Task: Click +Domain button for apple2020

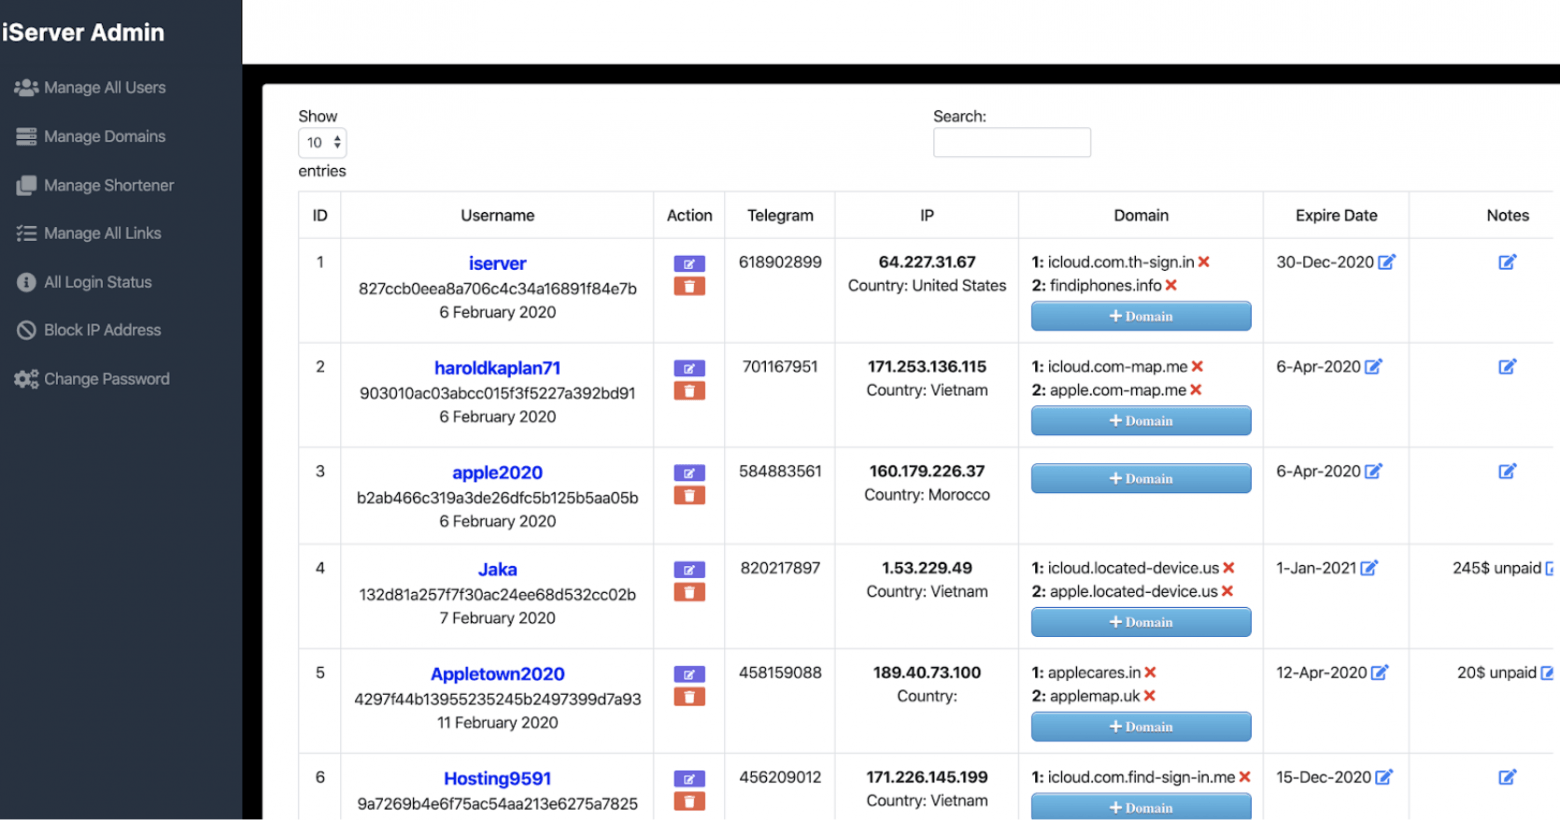Action: tap(1141, 479)
